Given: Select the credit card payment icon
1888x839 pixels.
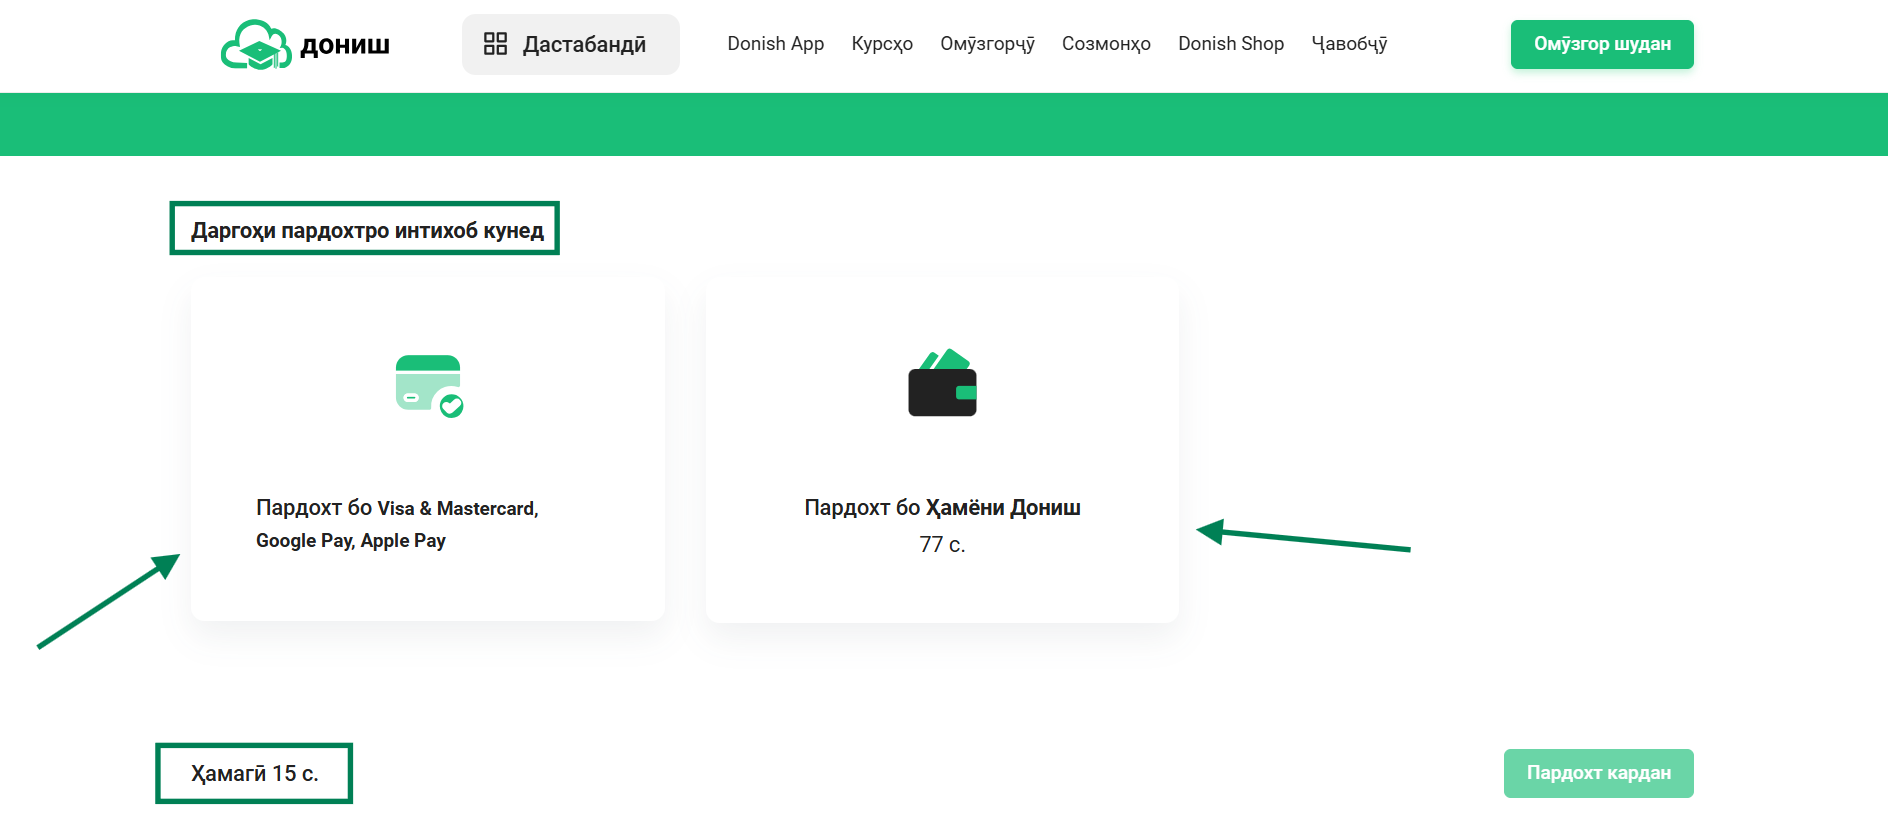Looking at the screenshot, I should [x=429, y=386].
